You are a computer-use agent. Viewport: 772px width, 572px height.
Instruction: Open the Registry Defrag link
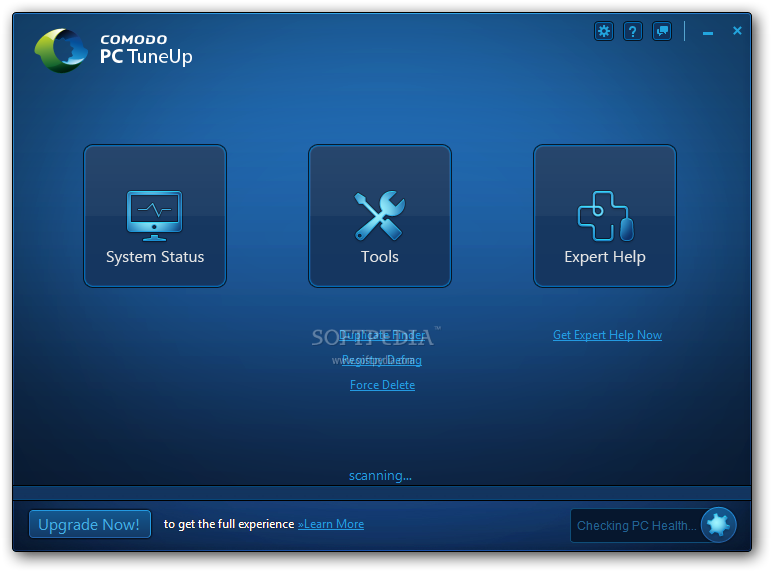pyautogui.click(x=382, y=360)
